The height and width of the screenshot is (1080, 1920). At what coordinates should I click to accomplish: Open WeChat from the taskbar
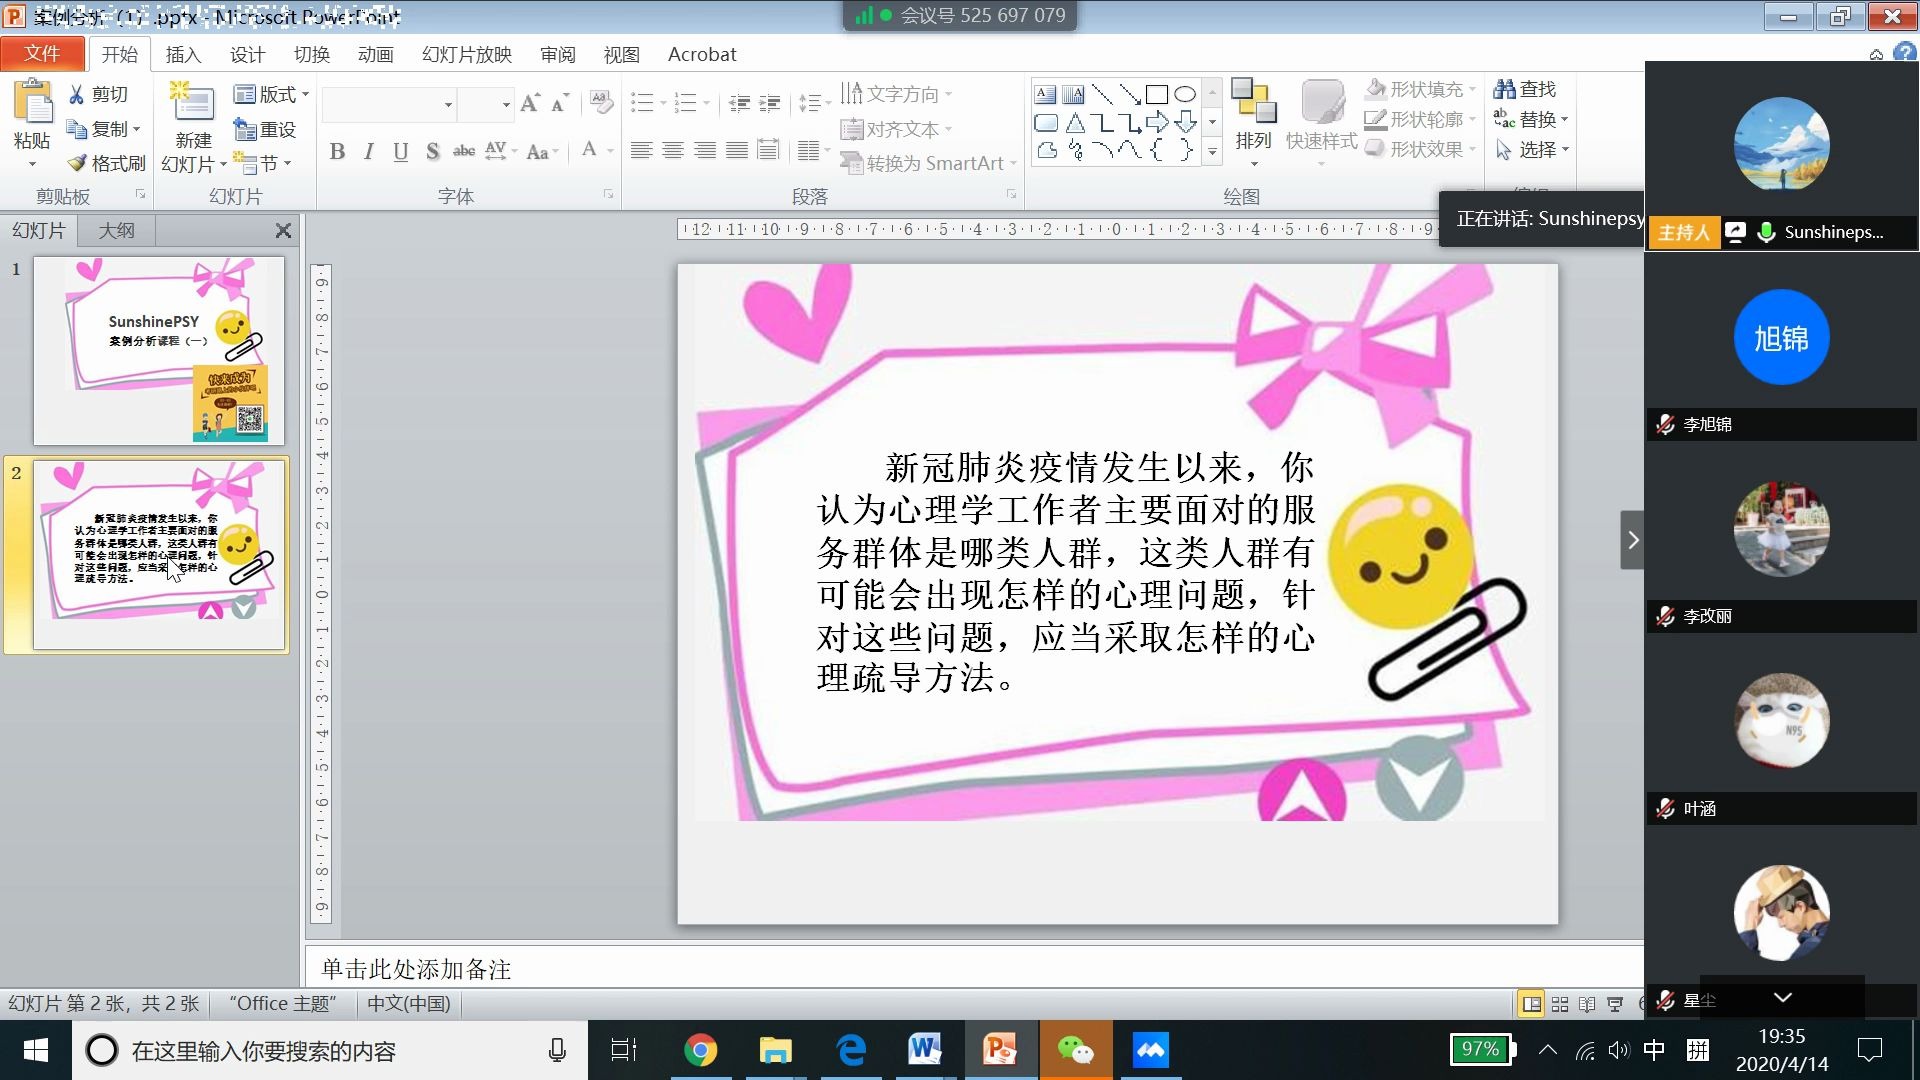click(1075, 1050)
